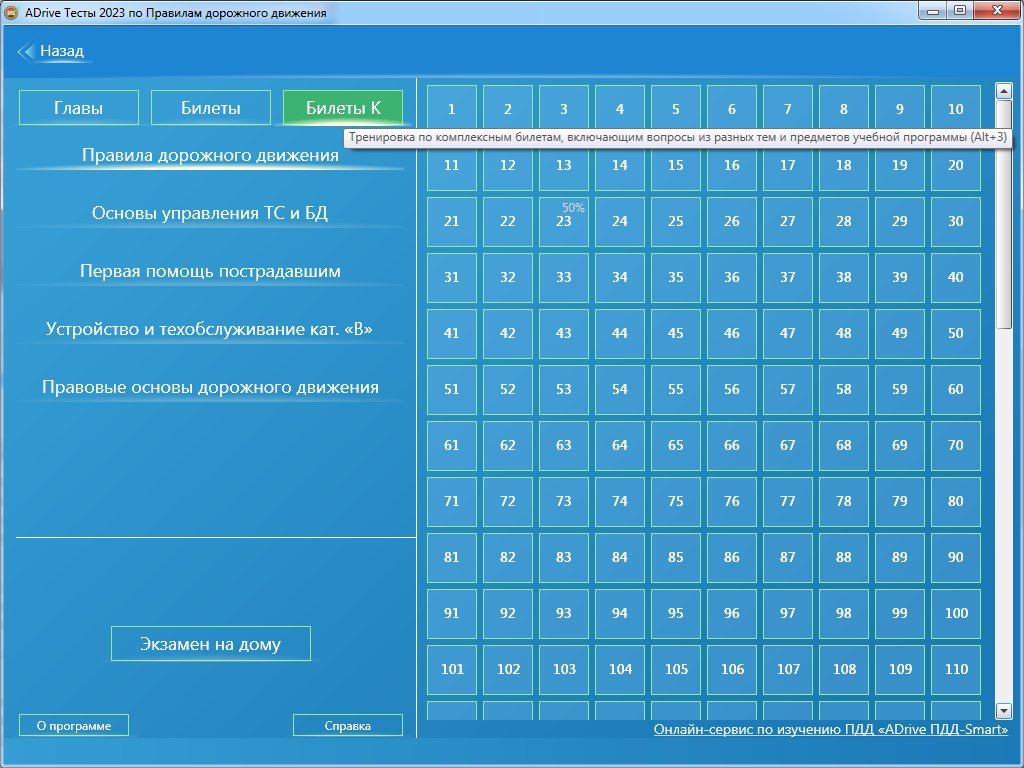Open Правовые основы дорожного движения
Viewport: 1024px width, 768px height.
(210, 387)
